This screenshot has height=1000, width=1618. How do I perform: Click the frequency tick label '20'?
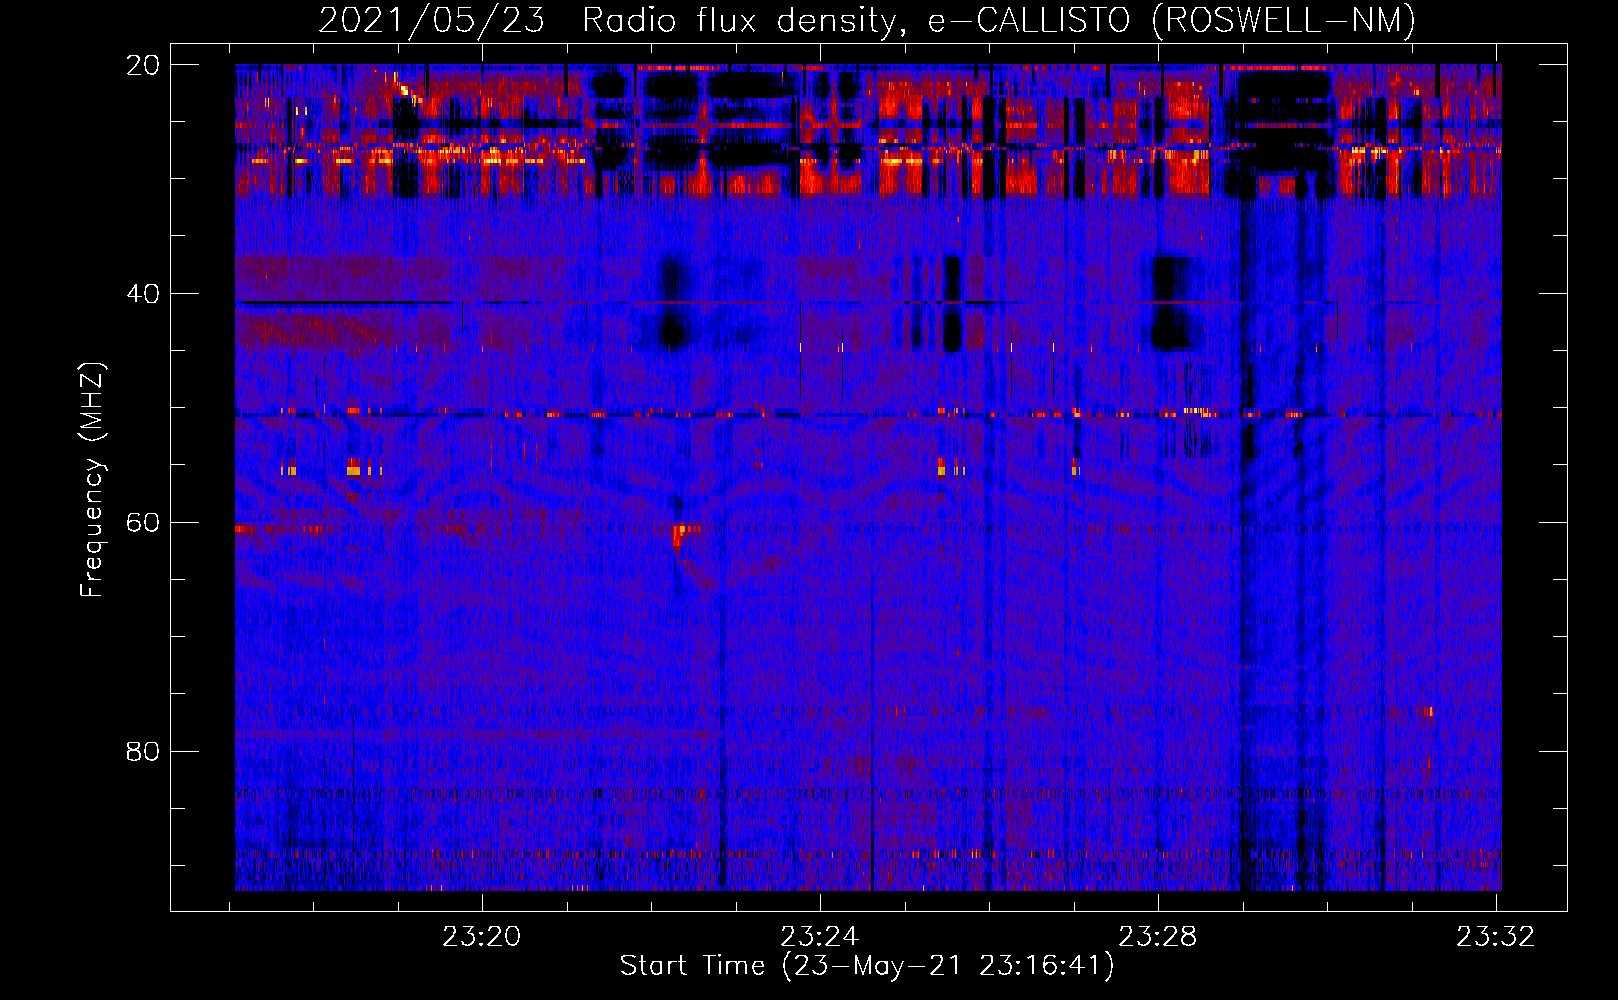click(x=142, y=65)
